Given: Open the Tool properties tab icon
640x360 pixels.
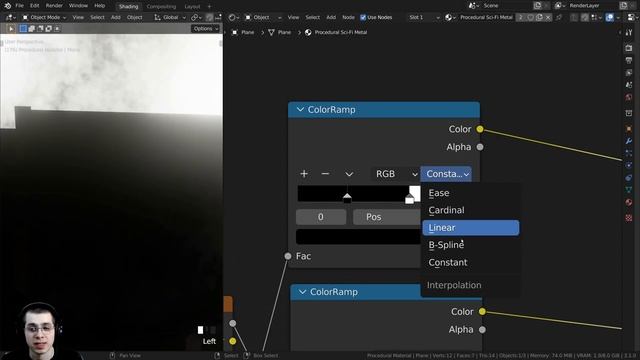Looking at the screenshot, I should tap(629, 33).
